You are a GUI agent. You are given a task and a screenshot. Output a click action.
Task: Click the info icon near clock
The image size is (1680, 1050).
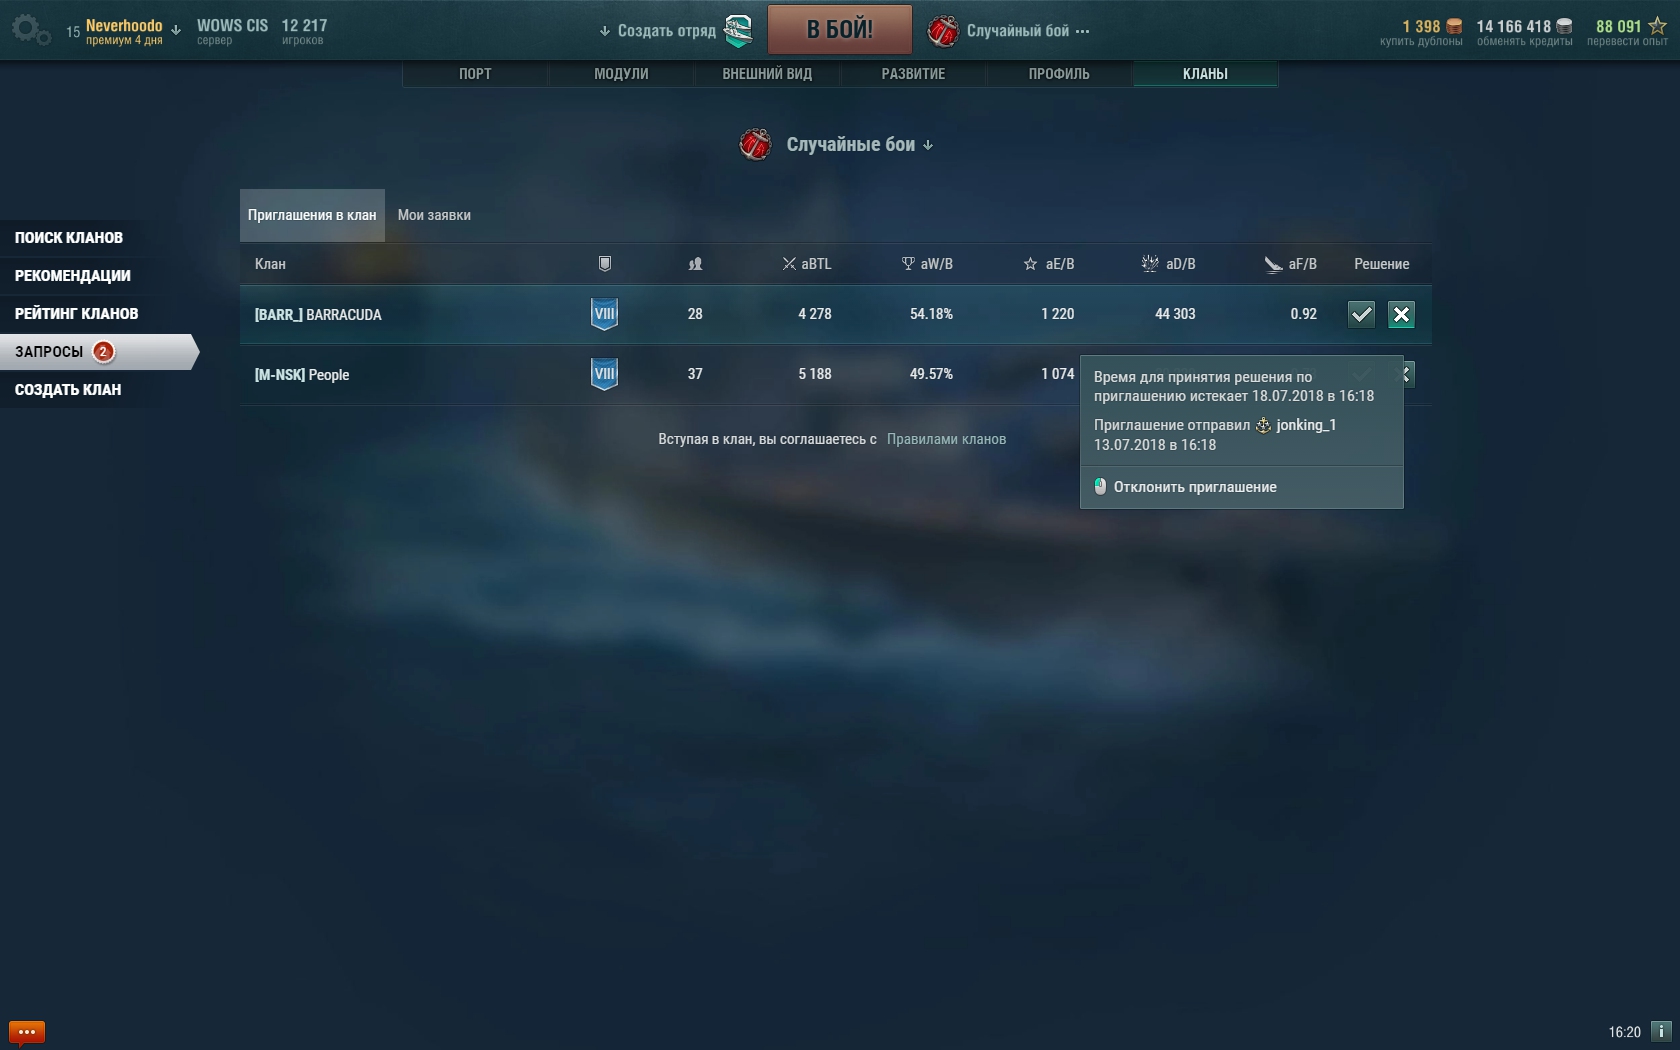(1661, 1031)
